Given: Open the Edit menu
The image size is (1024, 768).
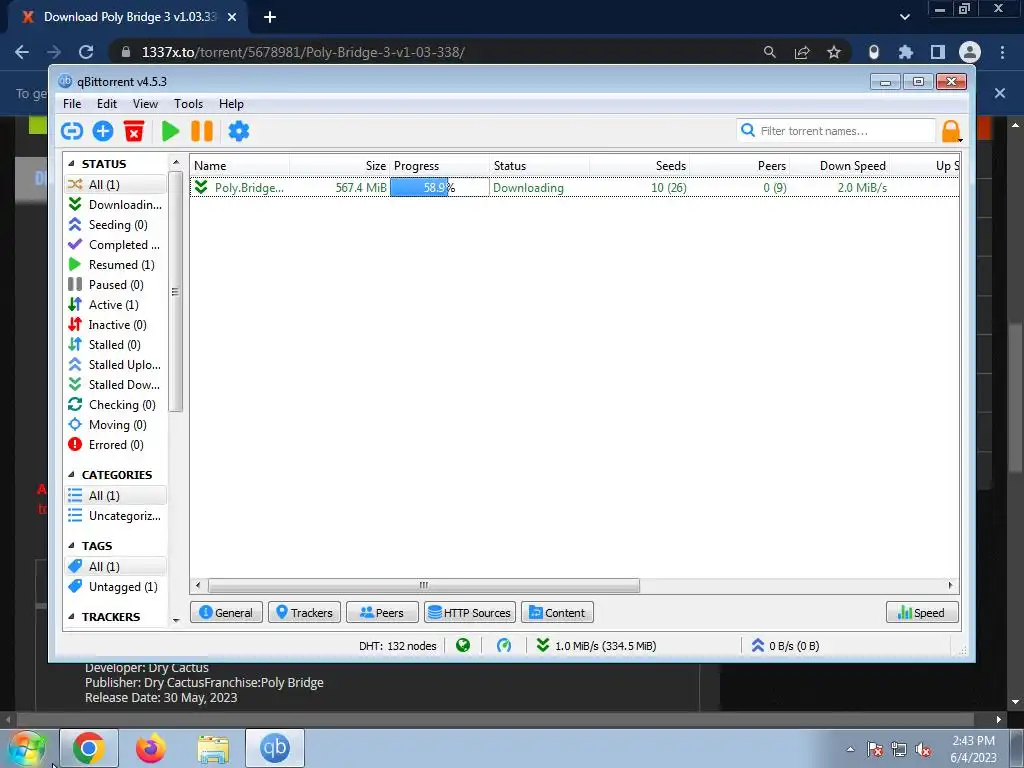Looking at the screenshot, I should click(106, 104).
